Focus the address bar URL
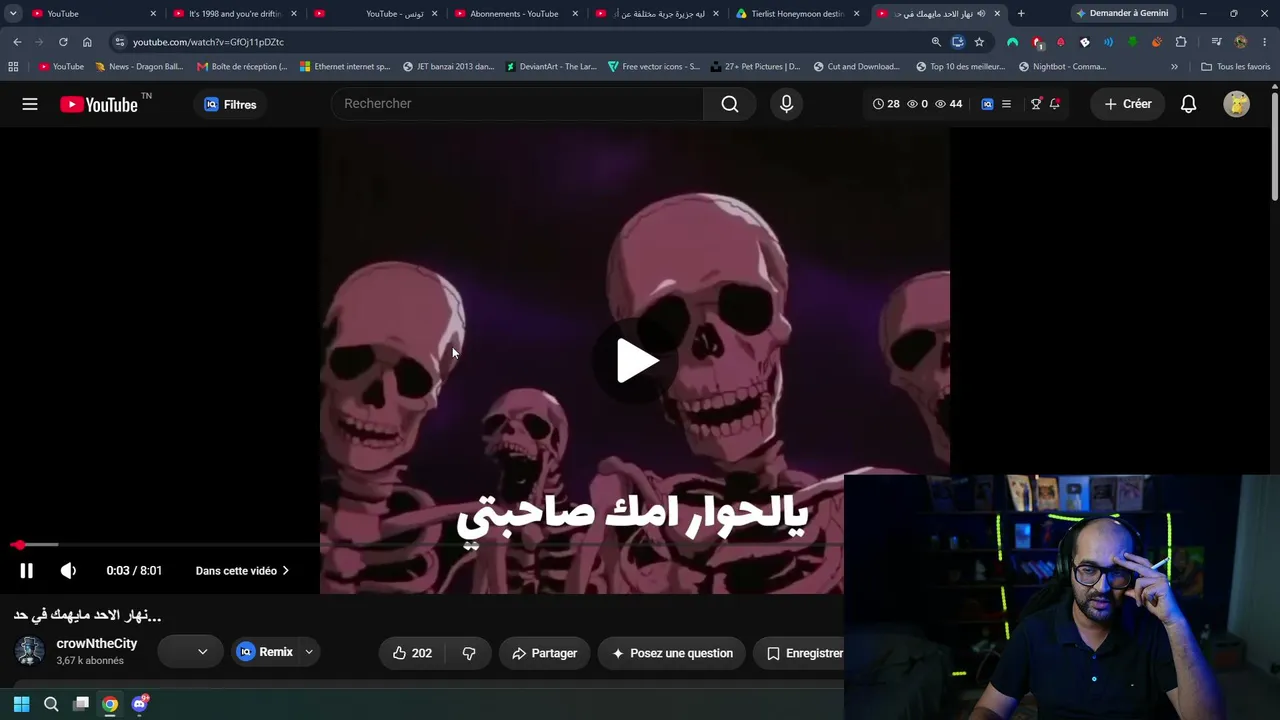The height and width of the screenshot is (720, 1280). click(x=208, y=42)
